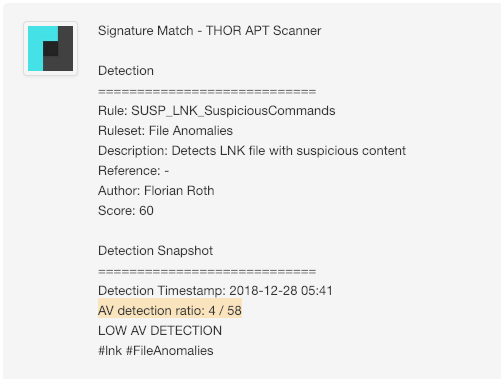Select the Detection heading
501x379 pixels.
click(x=126, y=71)
